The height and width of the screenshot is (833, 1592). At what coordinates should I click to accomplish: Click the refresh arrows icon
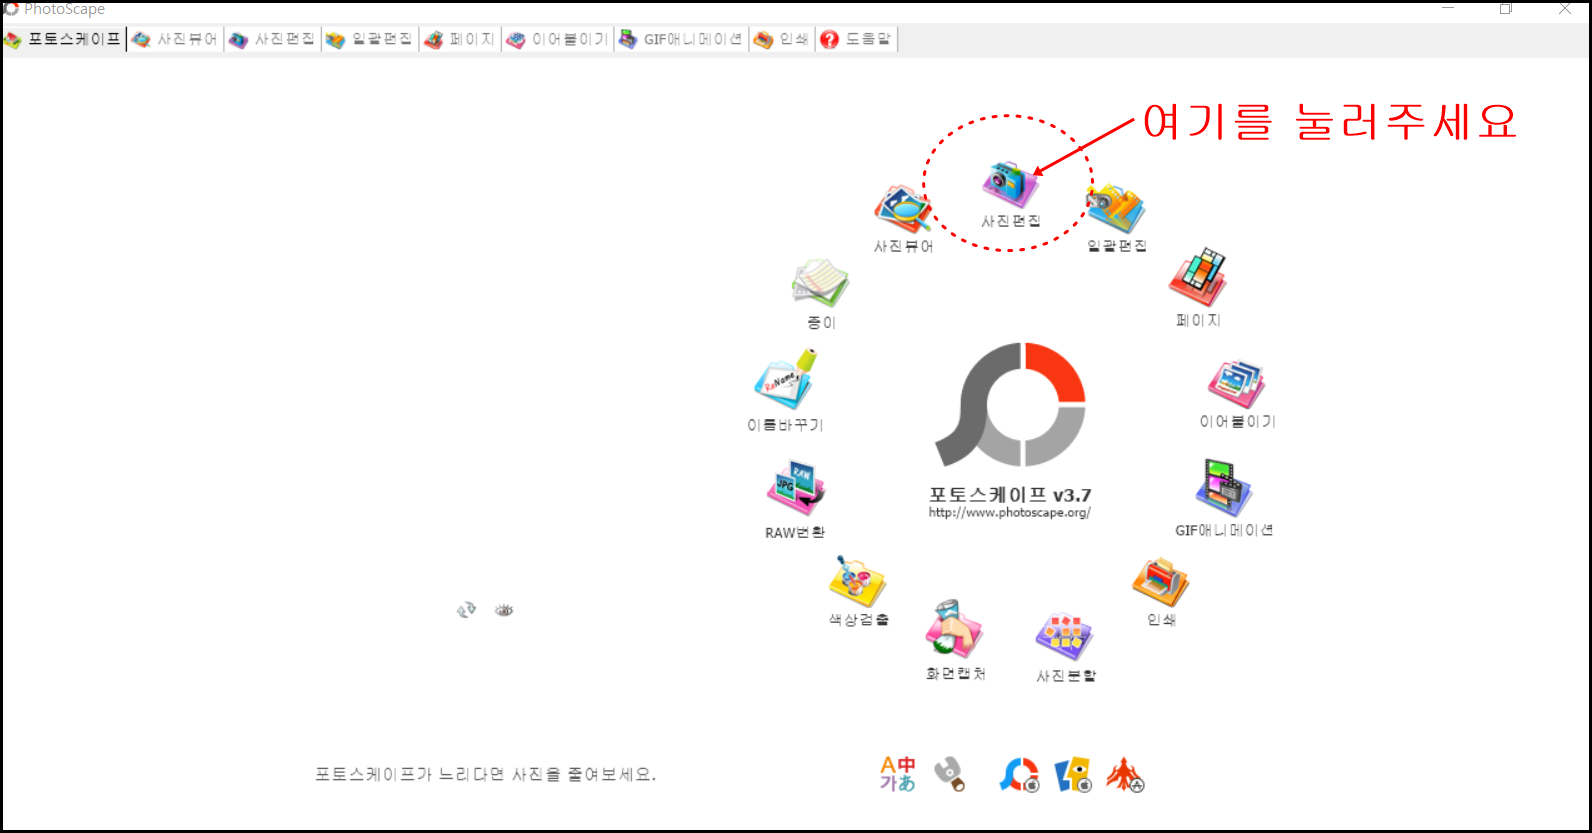(466, 609)
